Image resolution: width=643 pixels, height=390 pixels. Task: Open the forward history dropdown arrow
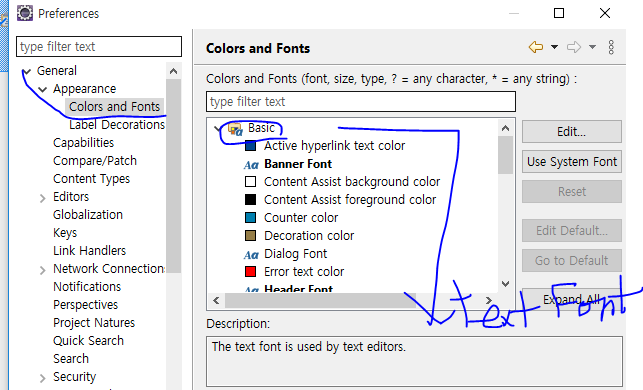point(592,47)
